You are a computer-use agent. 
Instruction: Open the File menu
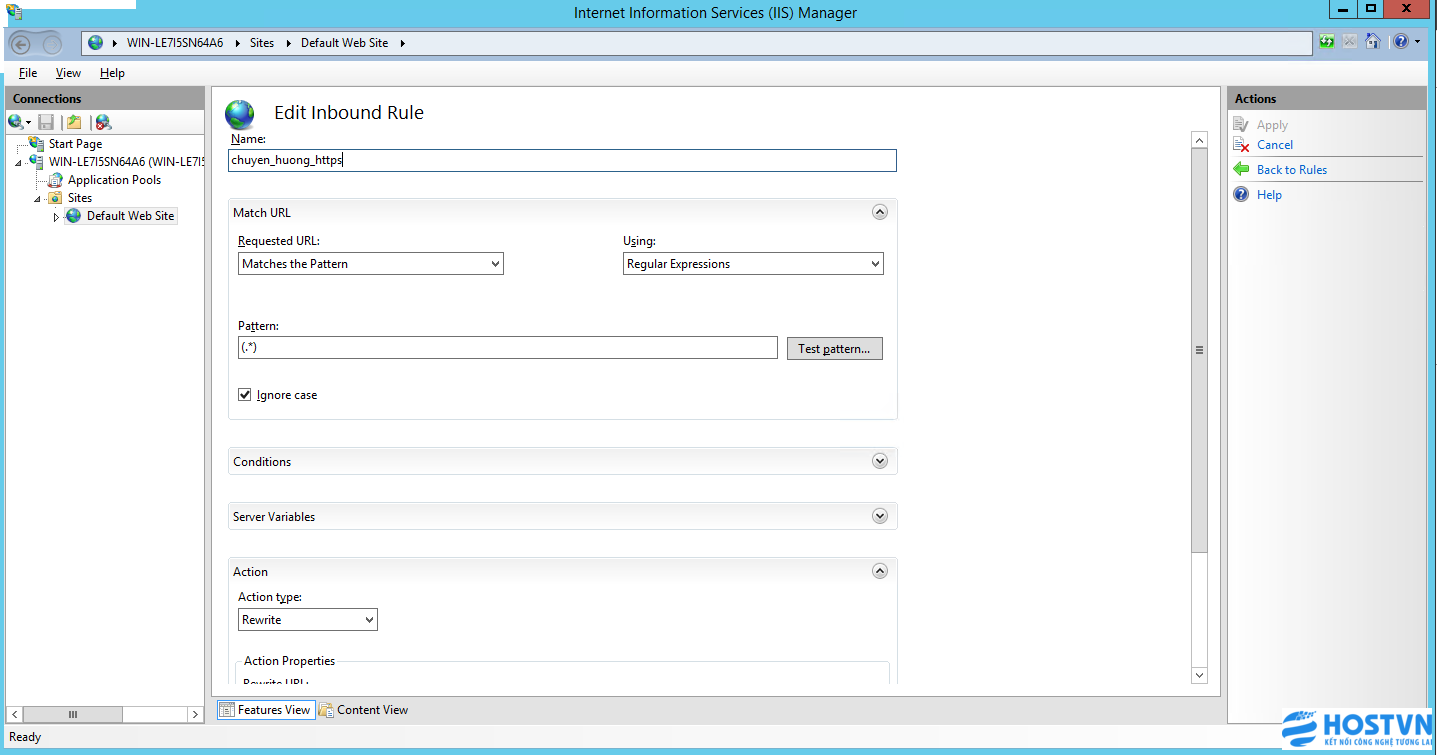[28, 73]
